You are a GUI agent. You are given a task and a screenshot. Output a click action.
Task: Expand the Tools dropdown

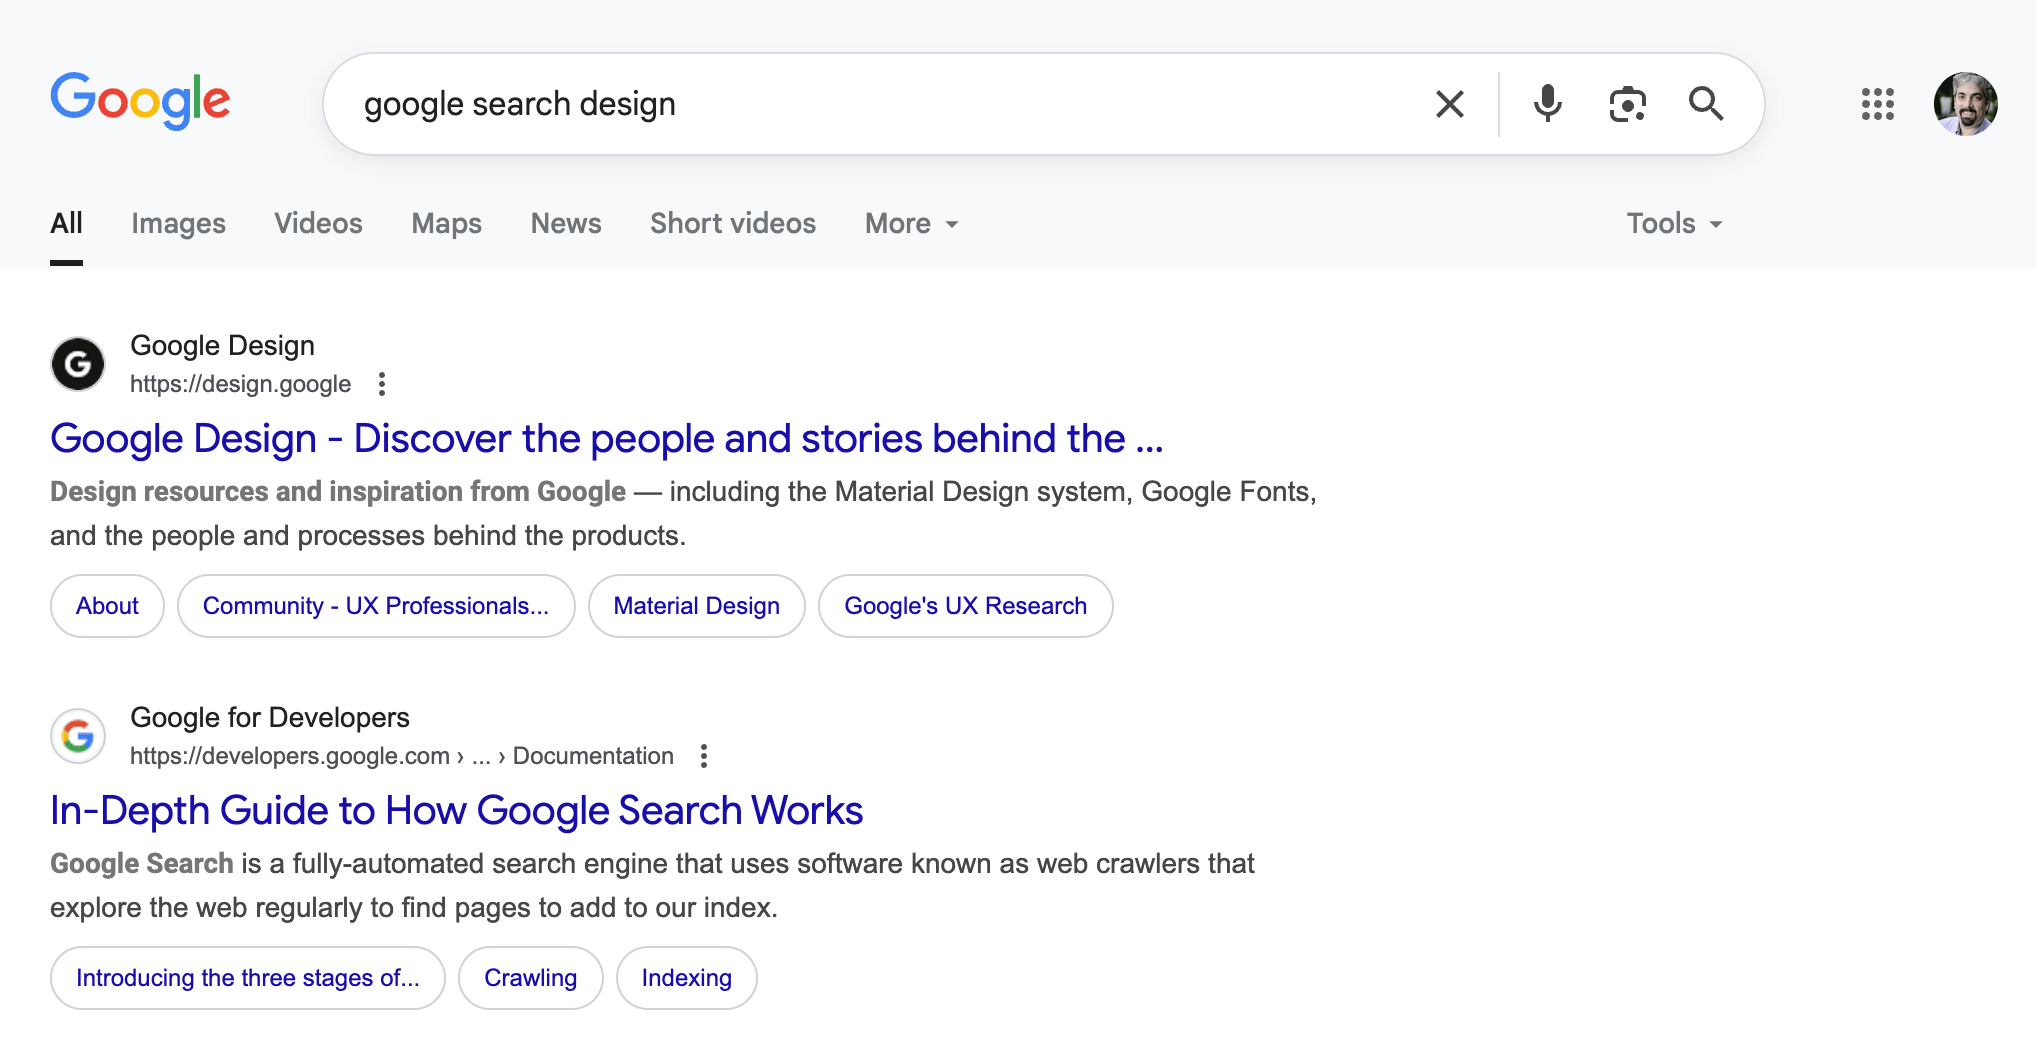[x=1675, y=223]
